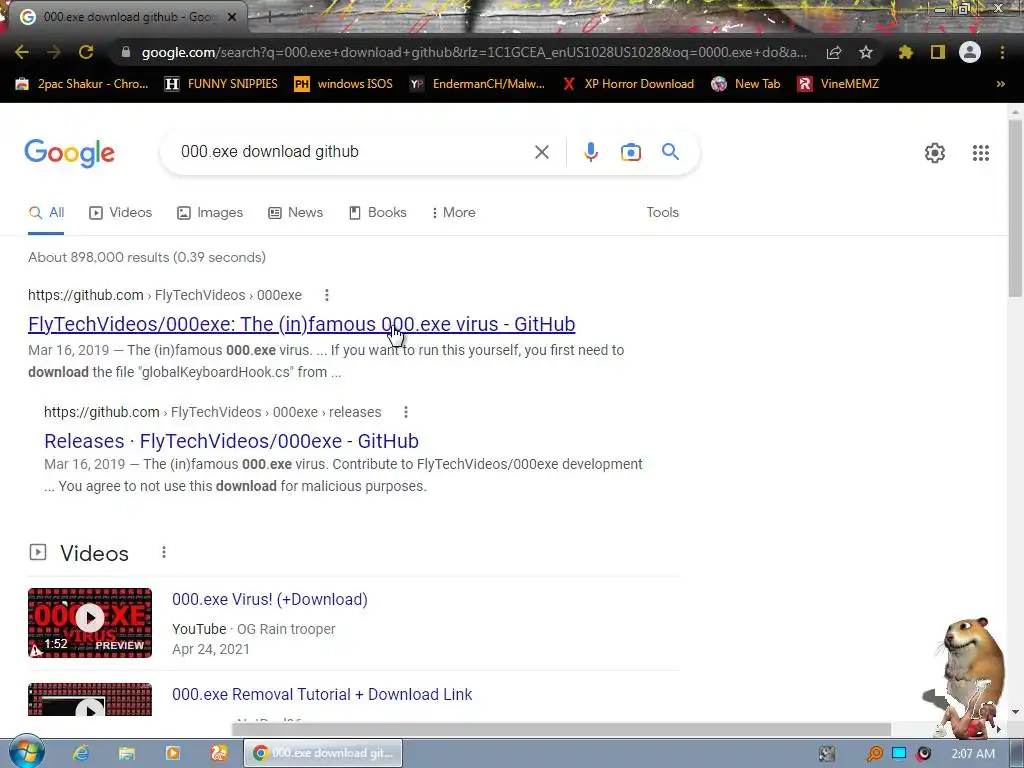Viewport: 1024px width, 768px height.
Task: Open the windows ISOS bookmark
Action: (344, 84)
